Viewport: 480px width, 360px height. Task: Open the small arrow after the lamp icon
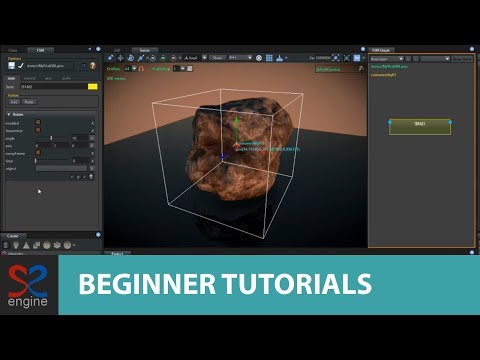click(286, 58)
